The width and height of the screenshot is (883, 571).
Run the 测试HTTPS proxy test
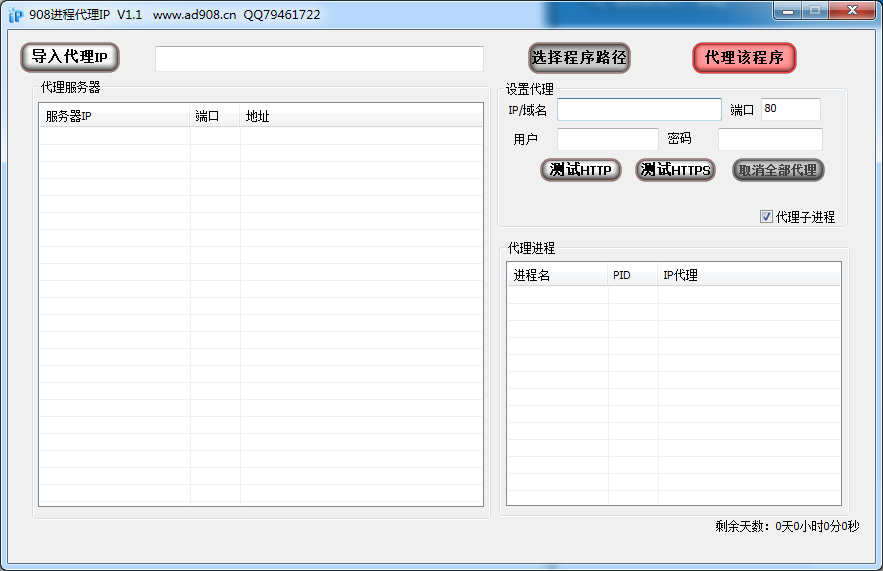pyautogui.click(x=675, y=170)
